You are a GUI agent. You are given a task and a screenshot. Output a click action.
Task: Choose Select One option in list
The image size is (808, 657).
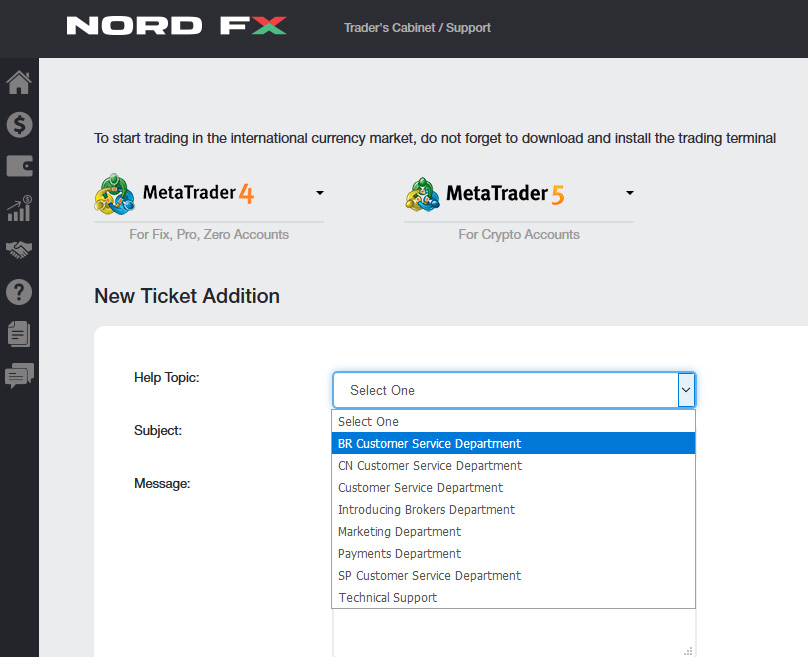pyautogui.click(x=513, y=422)
